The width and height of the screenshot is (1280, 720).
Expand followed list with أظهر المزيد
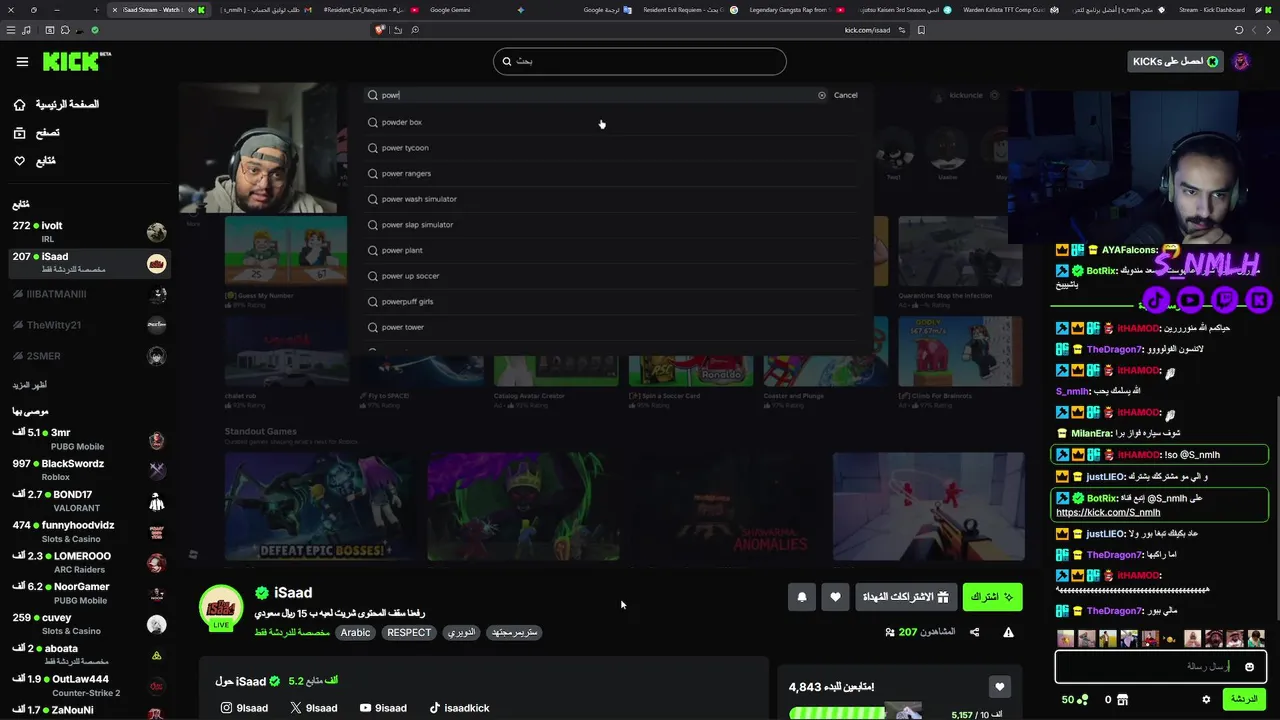[x=30, y=385]
